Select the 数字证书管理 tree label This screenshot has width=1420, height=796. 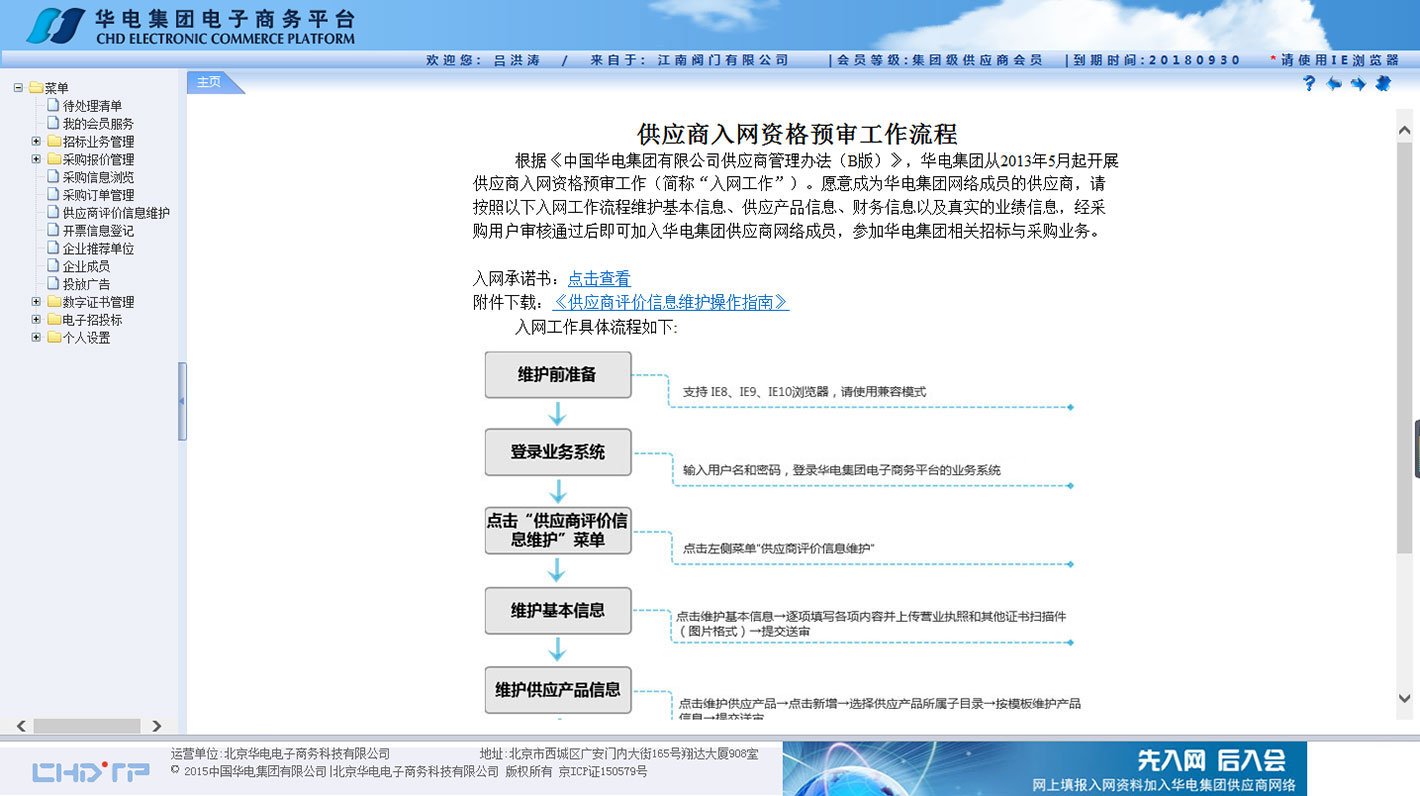pos(98,302)
